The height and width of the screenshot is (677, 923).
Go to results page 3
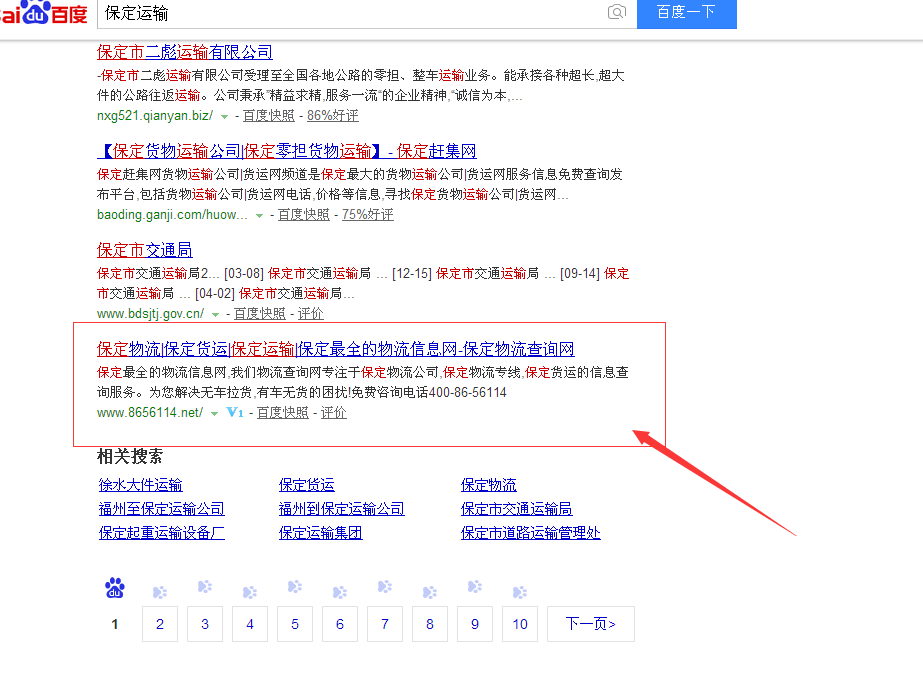(205, 624)
